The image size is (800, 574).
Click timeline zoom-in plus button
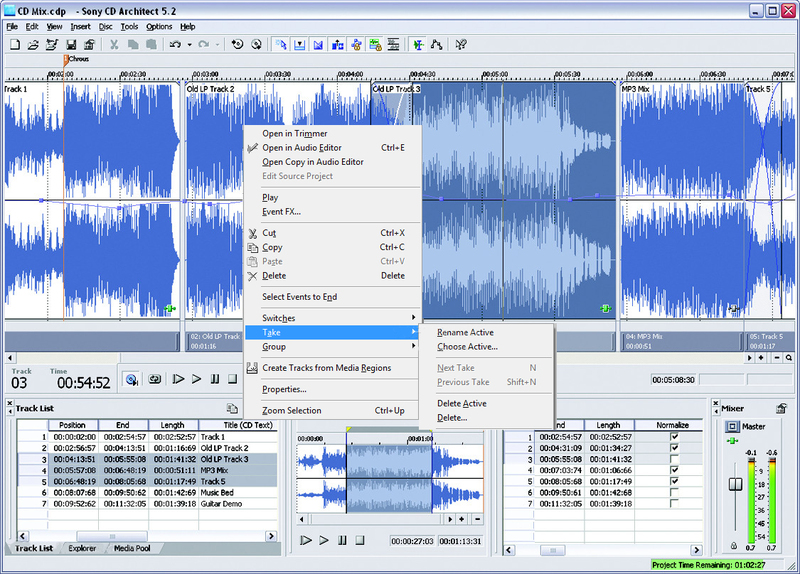coord(761,358)
